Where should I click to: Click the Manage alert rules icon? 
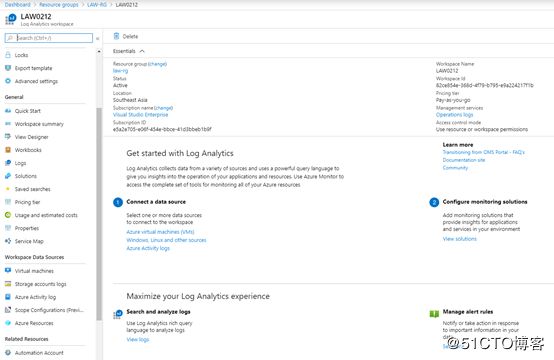pyautogui.click(x=434, y=314)
